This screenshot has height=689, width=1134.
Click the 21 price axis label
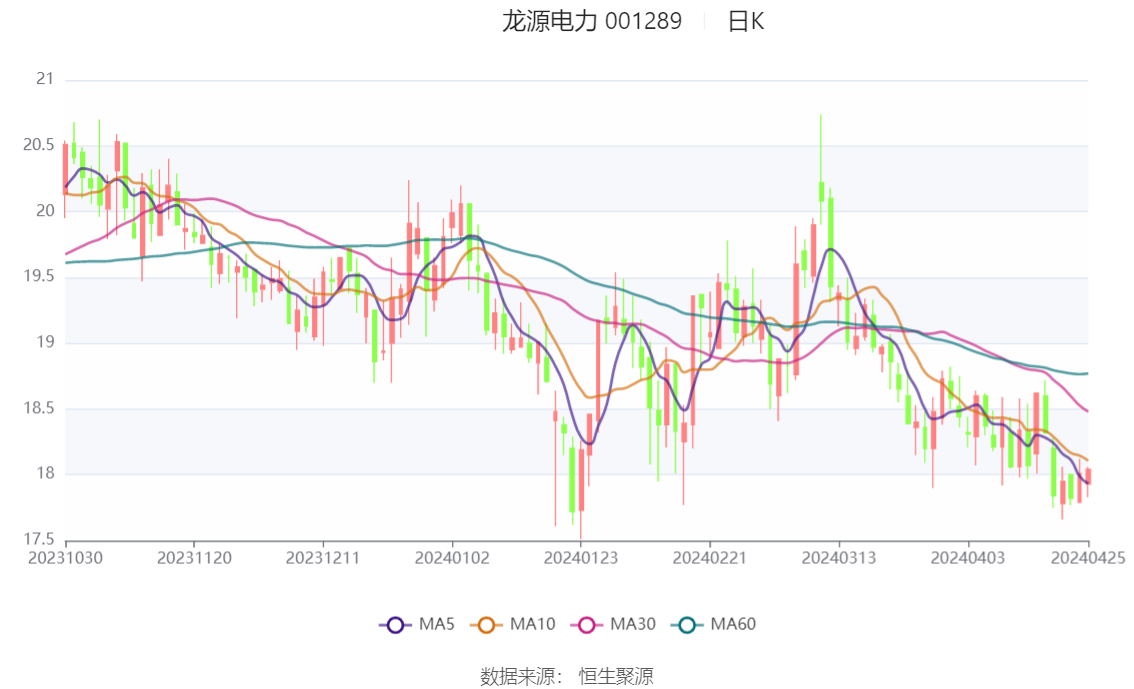tap(45, 79)
